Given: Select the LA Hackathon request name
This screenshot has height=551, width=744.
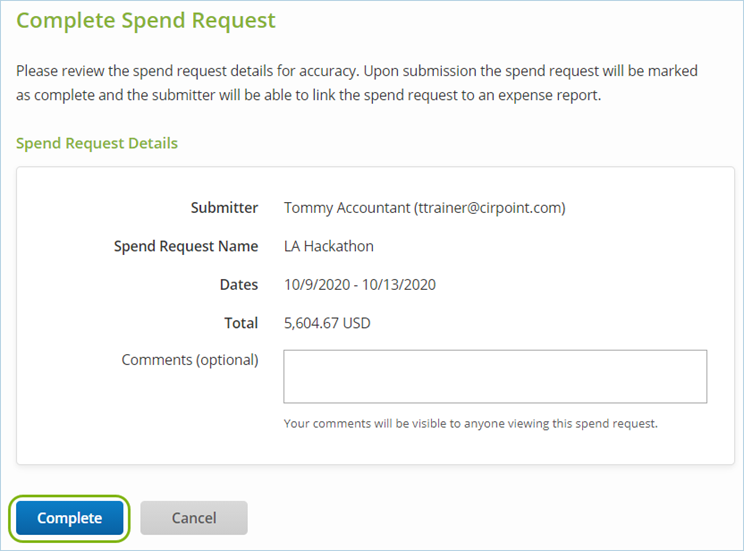Looking at the screenshot, I should (x=329, y=246).
